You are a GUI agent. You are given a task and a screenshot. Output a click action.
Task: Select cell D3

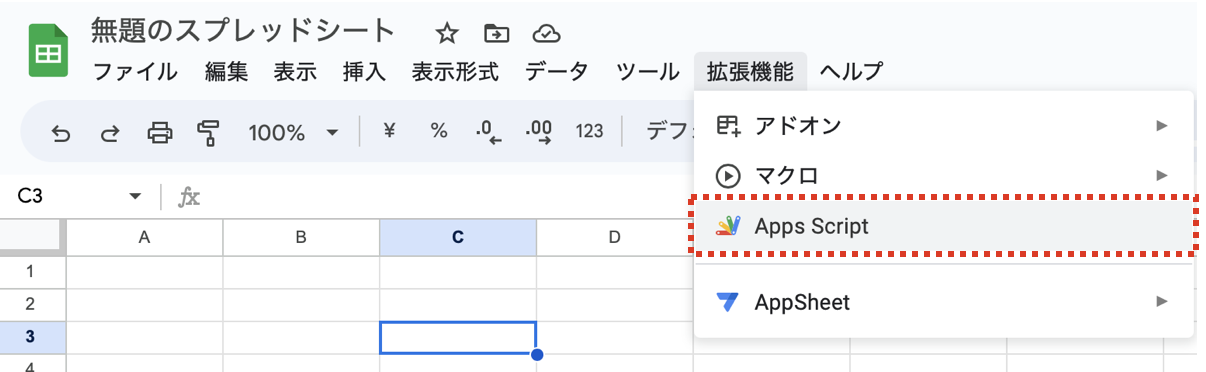point(615,337)
